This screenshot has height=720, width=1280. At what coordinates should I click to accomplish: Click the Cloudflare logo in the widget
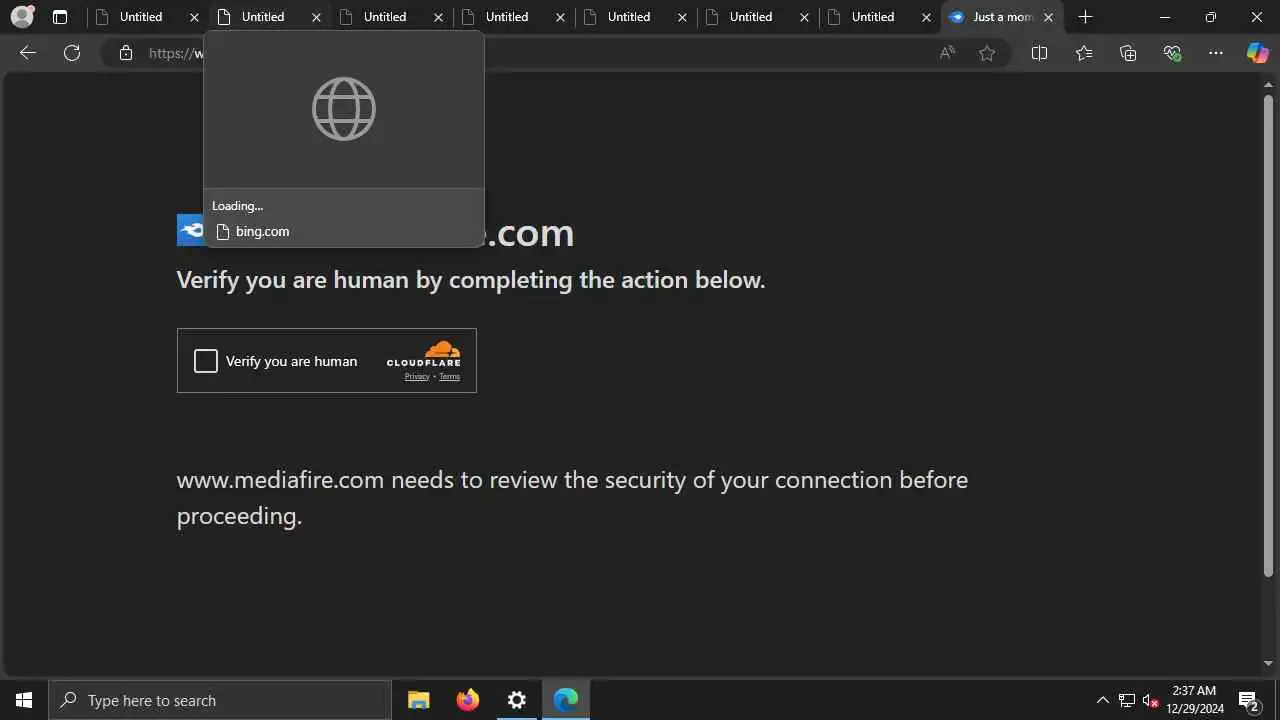click(x=424, y=354)
